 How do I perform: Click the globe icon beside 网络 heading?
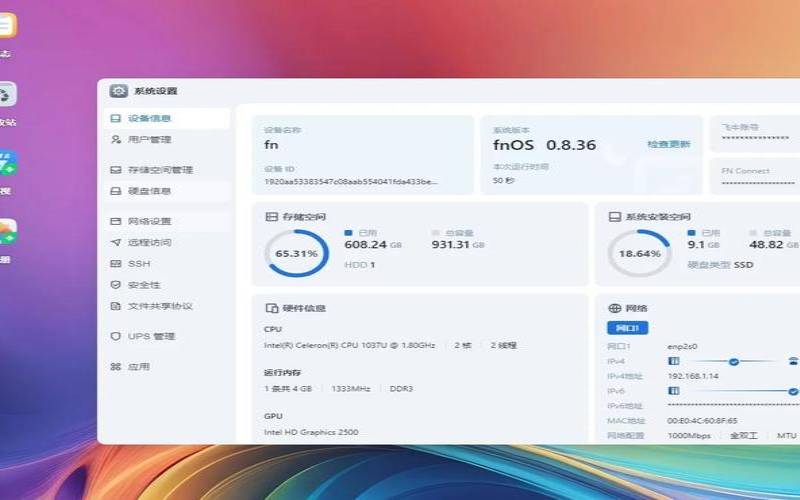click(614, 308)
